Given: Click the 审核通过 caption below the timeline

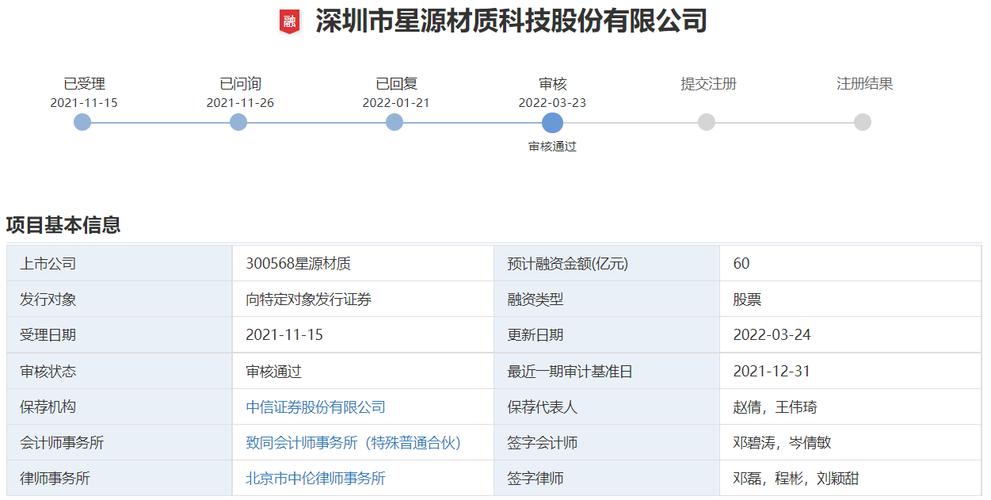Looking at the screenshot, I should pos(552,146).
